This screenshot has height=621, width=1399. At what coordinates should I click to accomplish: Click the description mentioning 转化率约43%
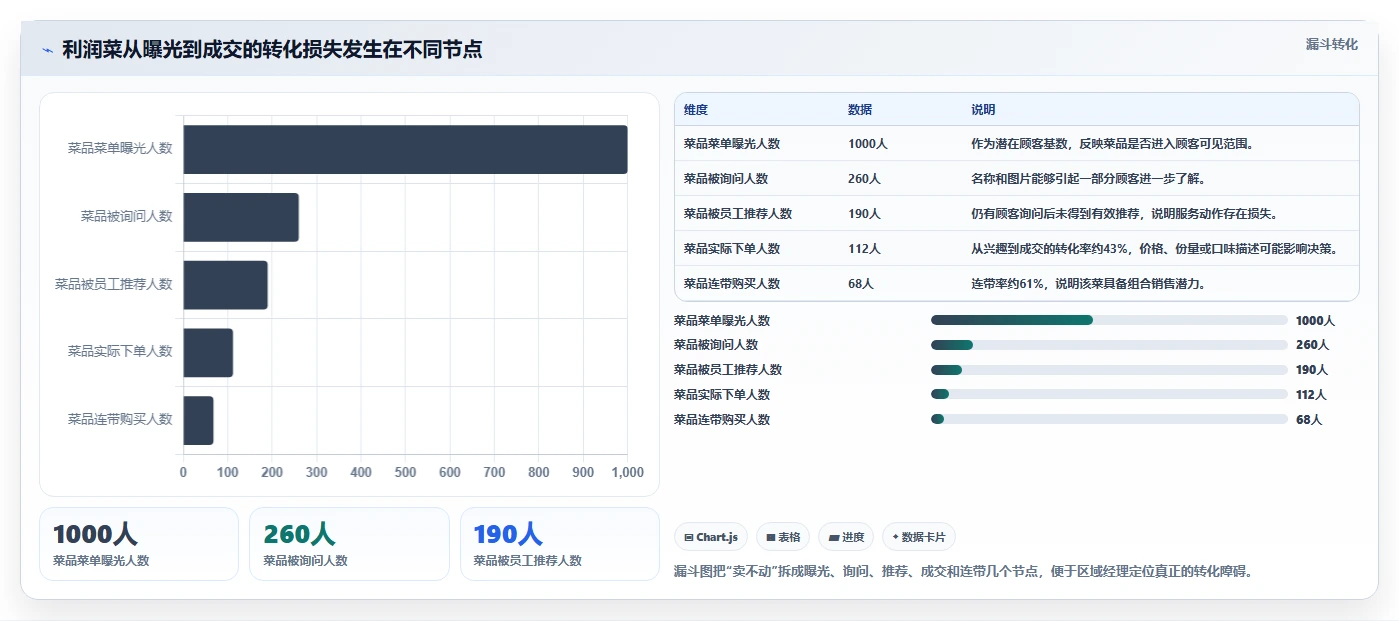click(x=1154, y=248)
